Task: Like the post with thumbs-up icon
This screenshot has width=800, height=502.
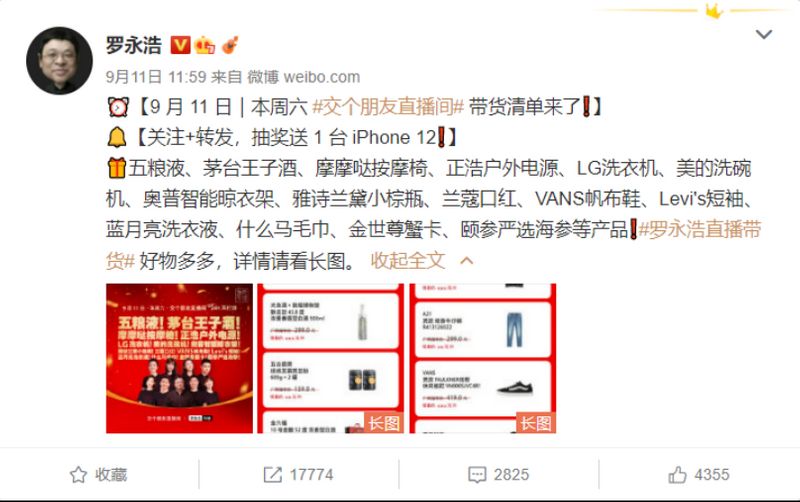Action: point(677,474)
